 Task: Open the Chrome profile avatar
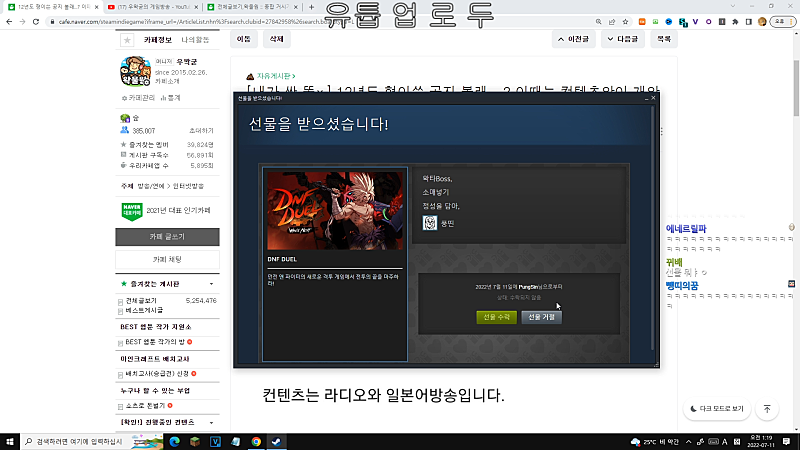click(x=762, y=22)
